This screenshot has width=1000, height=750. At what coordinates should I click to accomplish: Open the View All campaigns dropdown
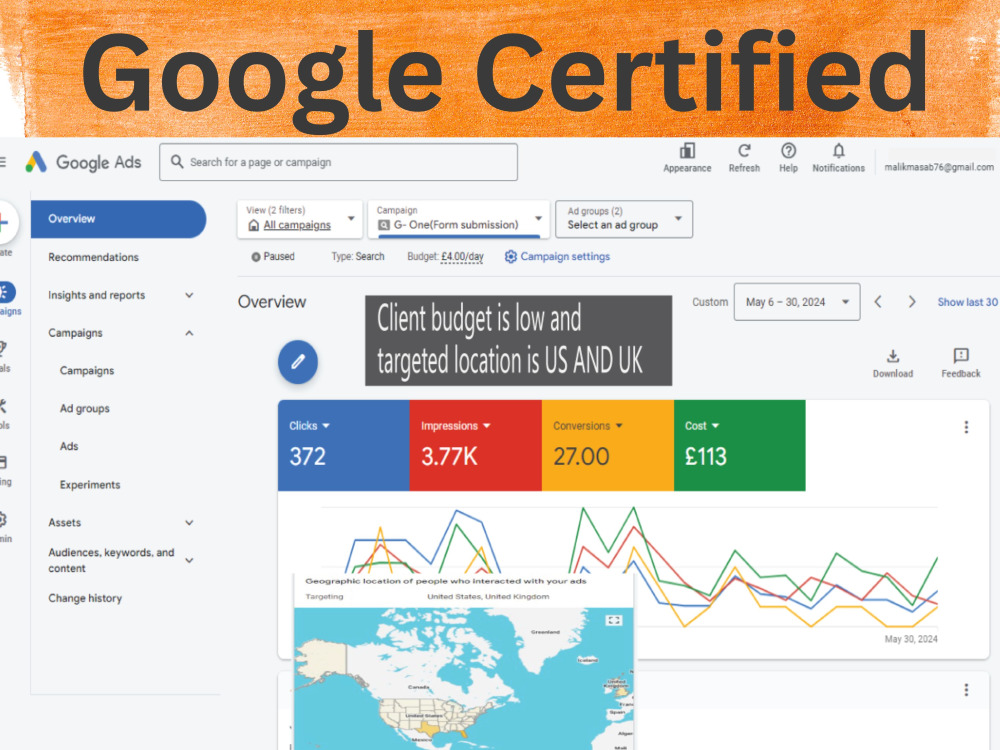pos(300,219)
